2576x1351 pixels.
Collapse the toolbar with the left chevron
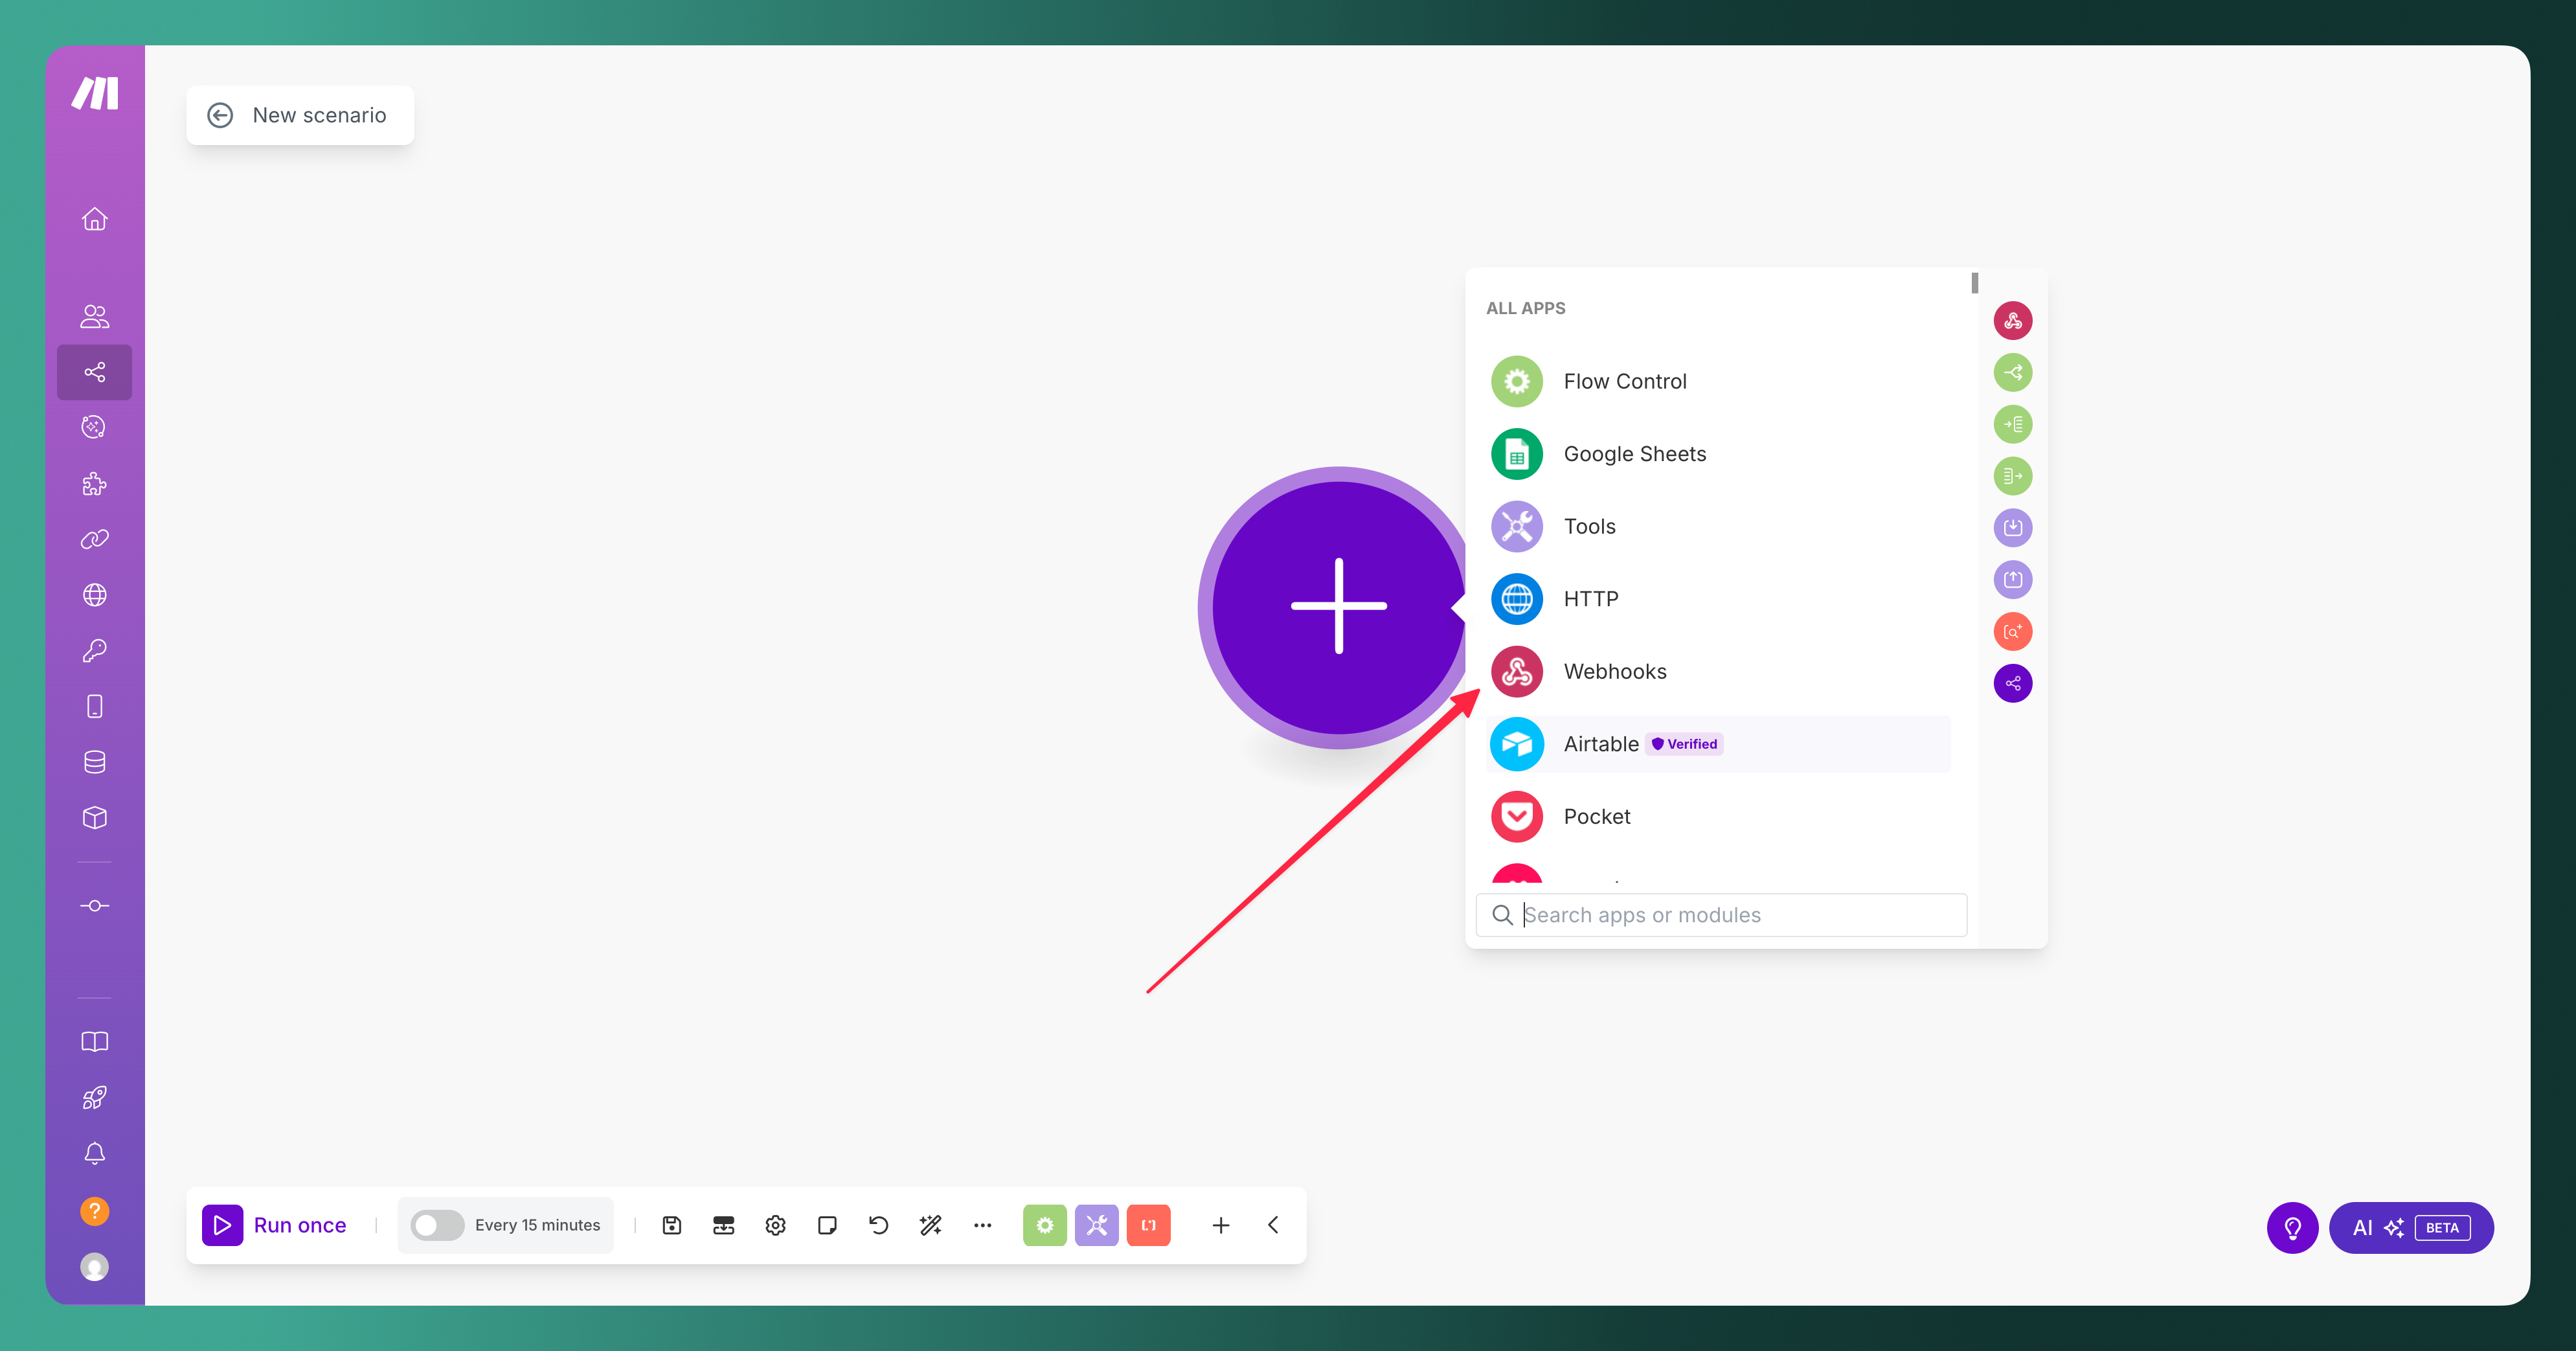coord(1272,1224)
